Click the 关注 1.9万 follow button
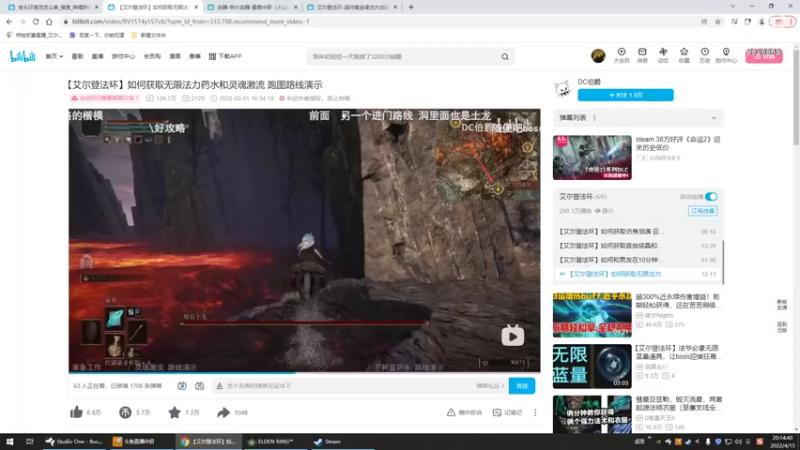Image resolution: width=800 pixels, height=450 pixels. coord(626,95)
